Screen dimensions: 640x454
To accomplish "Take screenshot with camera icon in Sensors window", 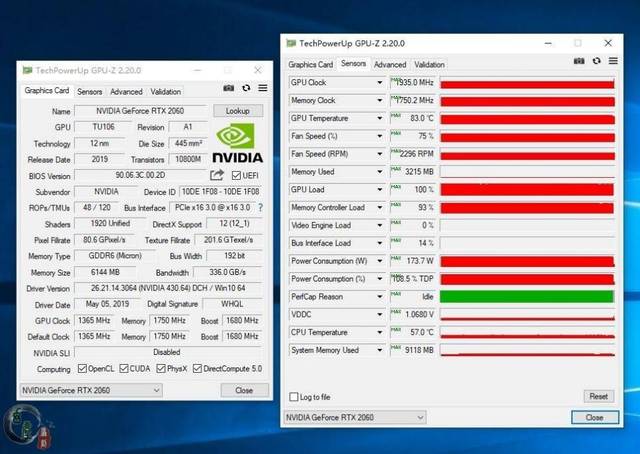I will click(x=579, y=61).
